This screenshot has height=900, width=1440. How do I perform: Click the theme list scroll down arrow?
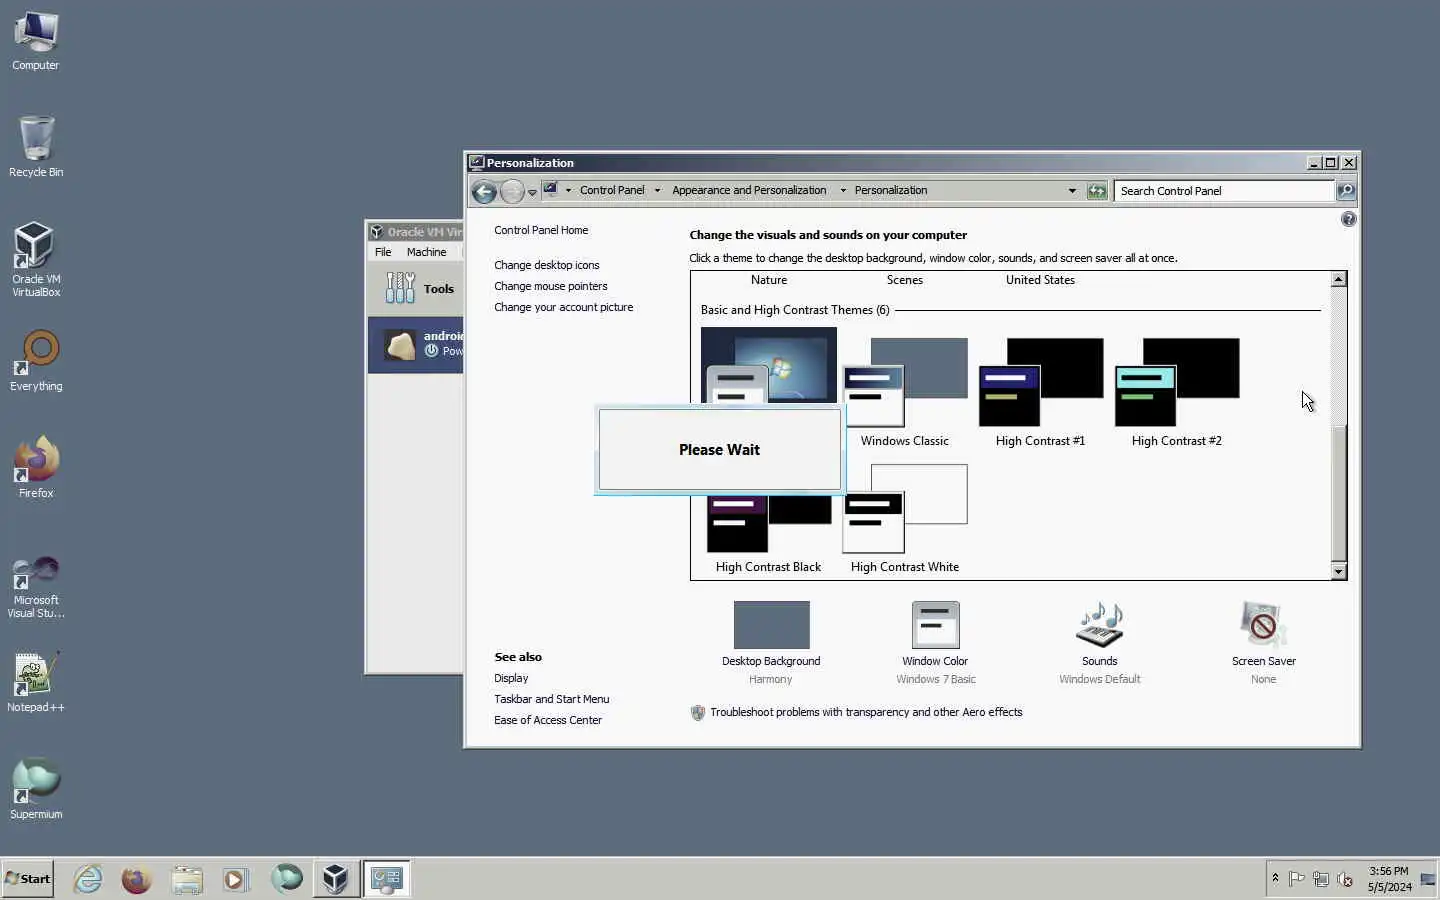pyautogui.click(x=1338, y=571)
